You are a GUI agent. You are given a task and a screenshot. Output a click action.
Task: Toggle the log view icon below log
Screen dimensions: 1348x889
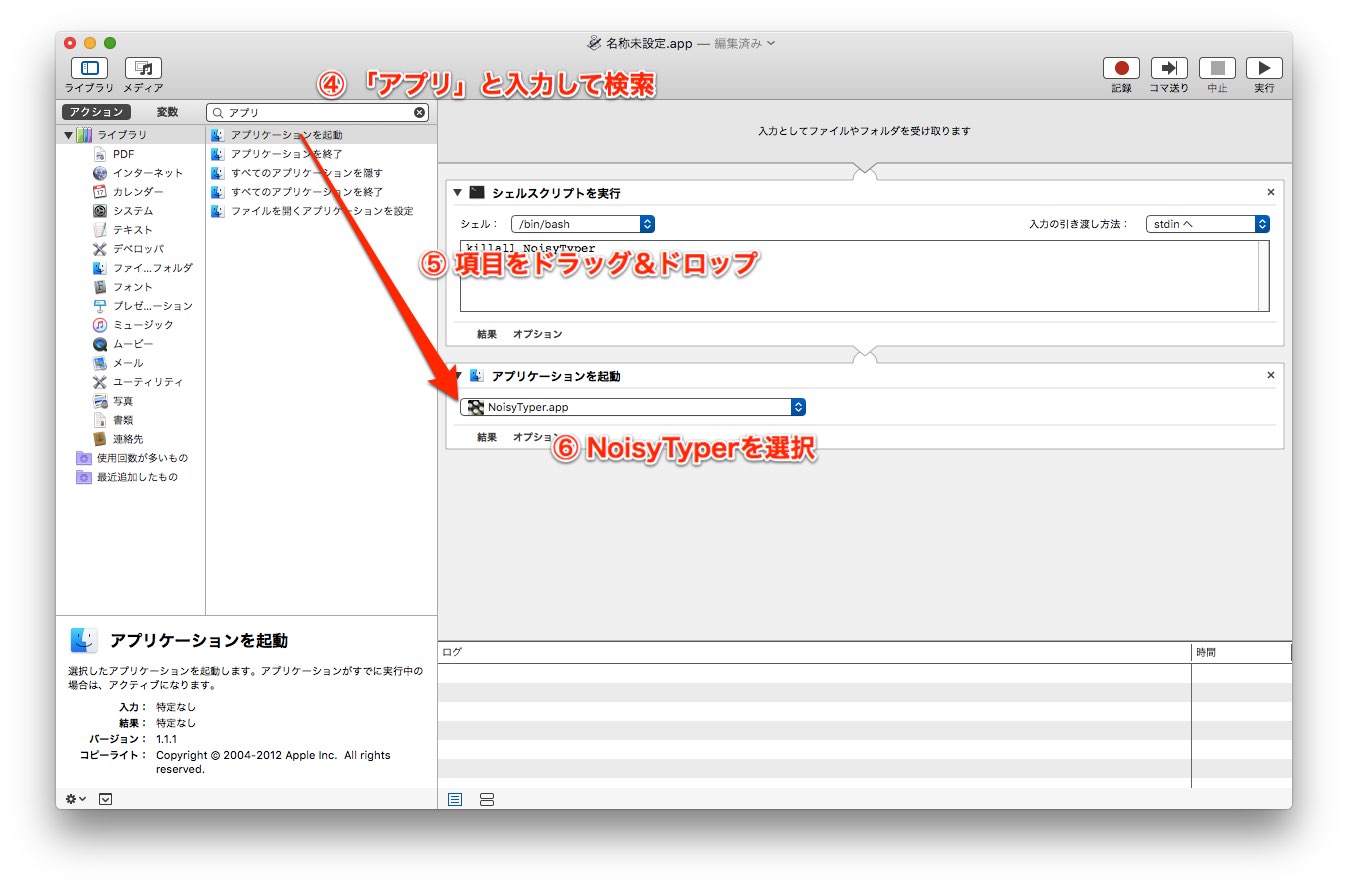[x=455, y=800]
